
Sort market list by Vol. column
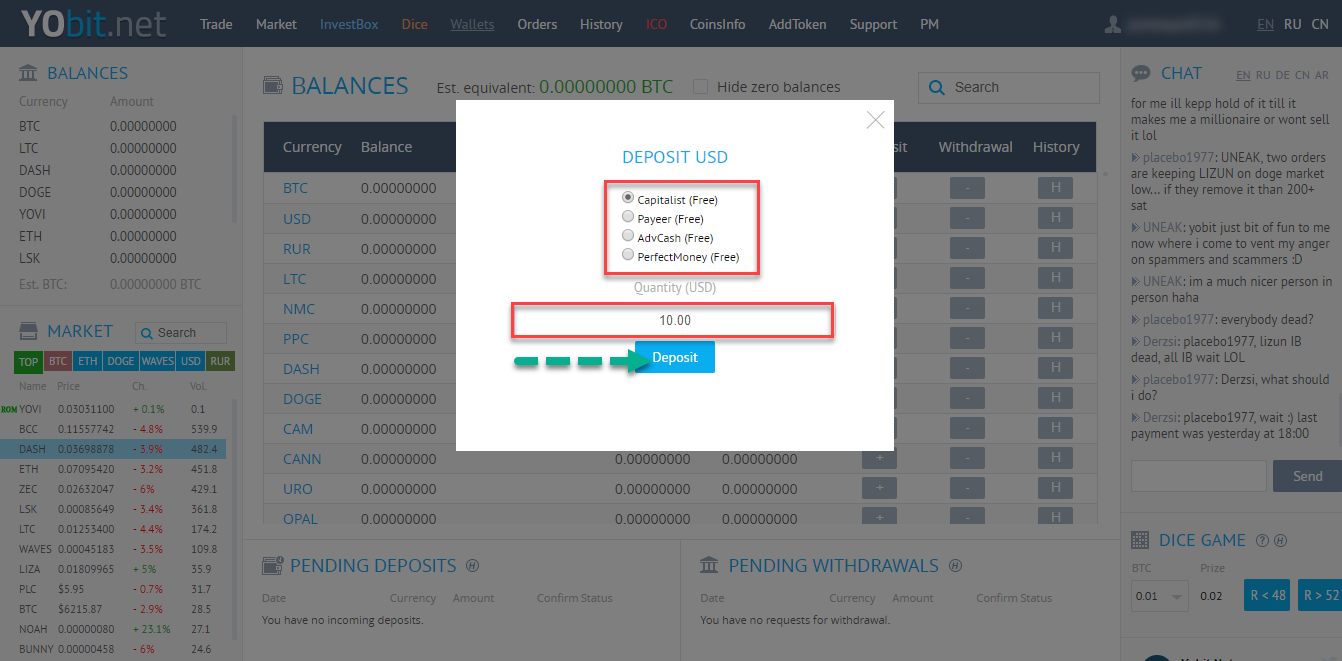coord(198,386)
